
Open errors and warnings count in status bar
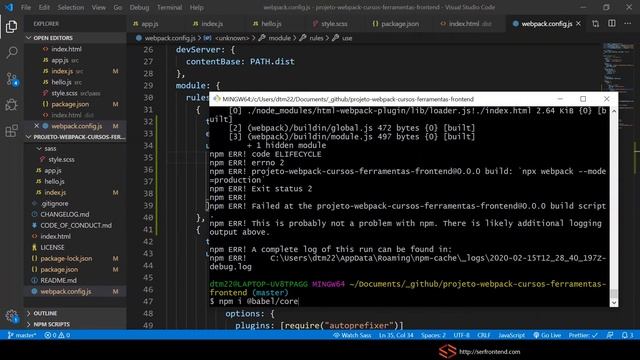click(x=57, y=335)
